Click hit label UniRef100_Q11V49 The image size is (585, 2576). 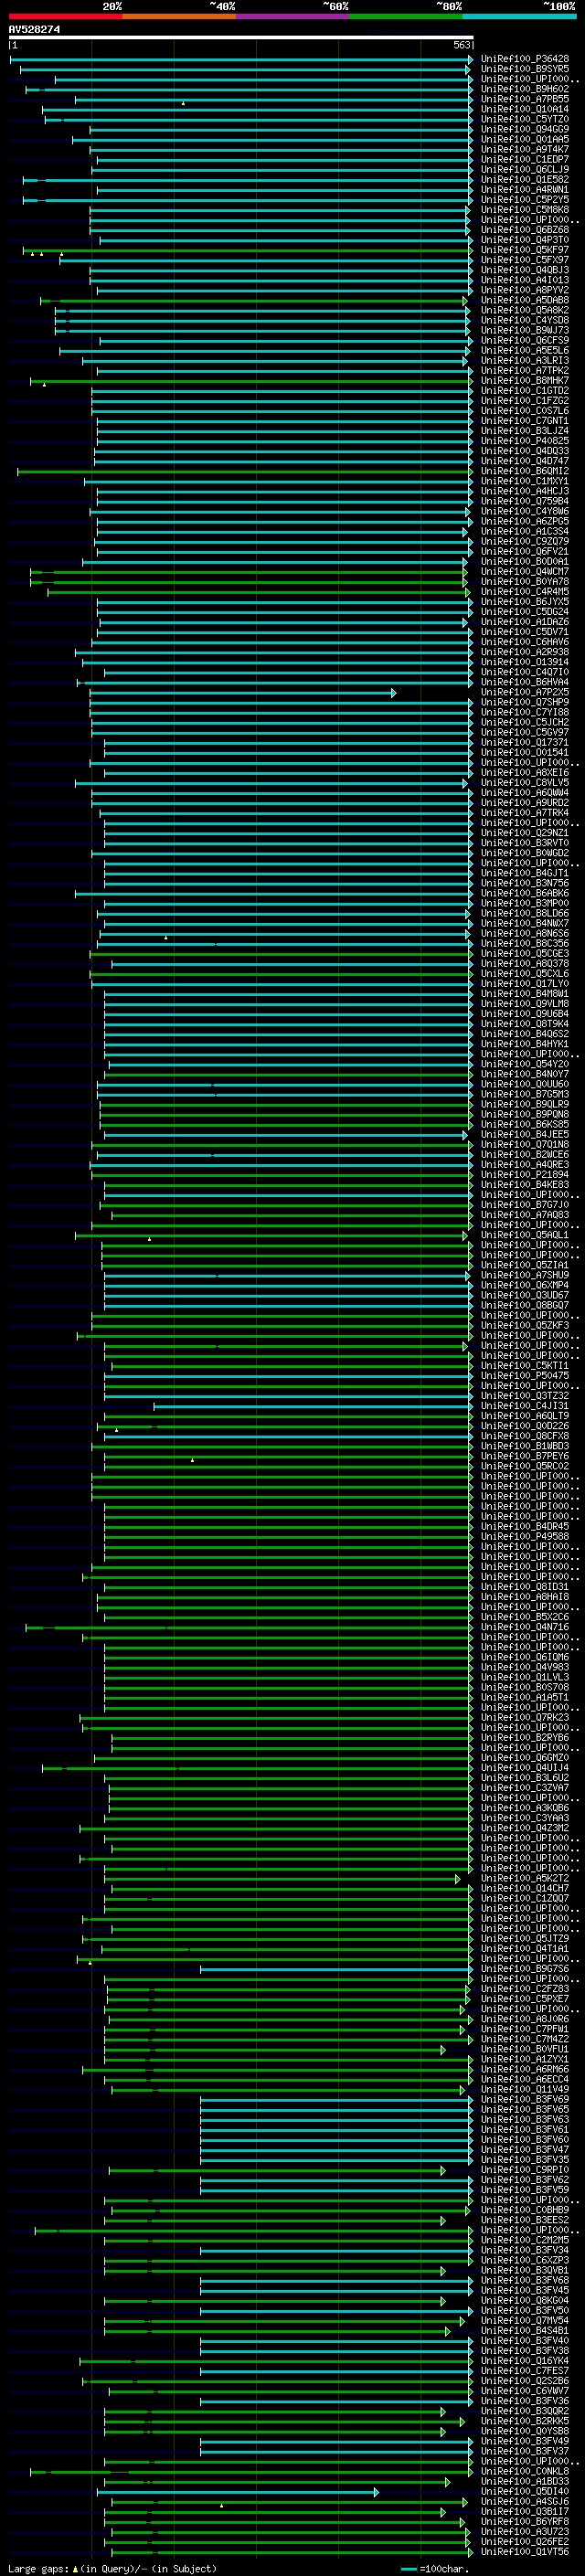pos(525,2090)
